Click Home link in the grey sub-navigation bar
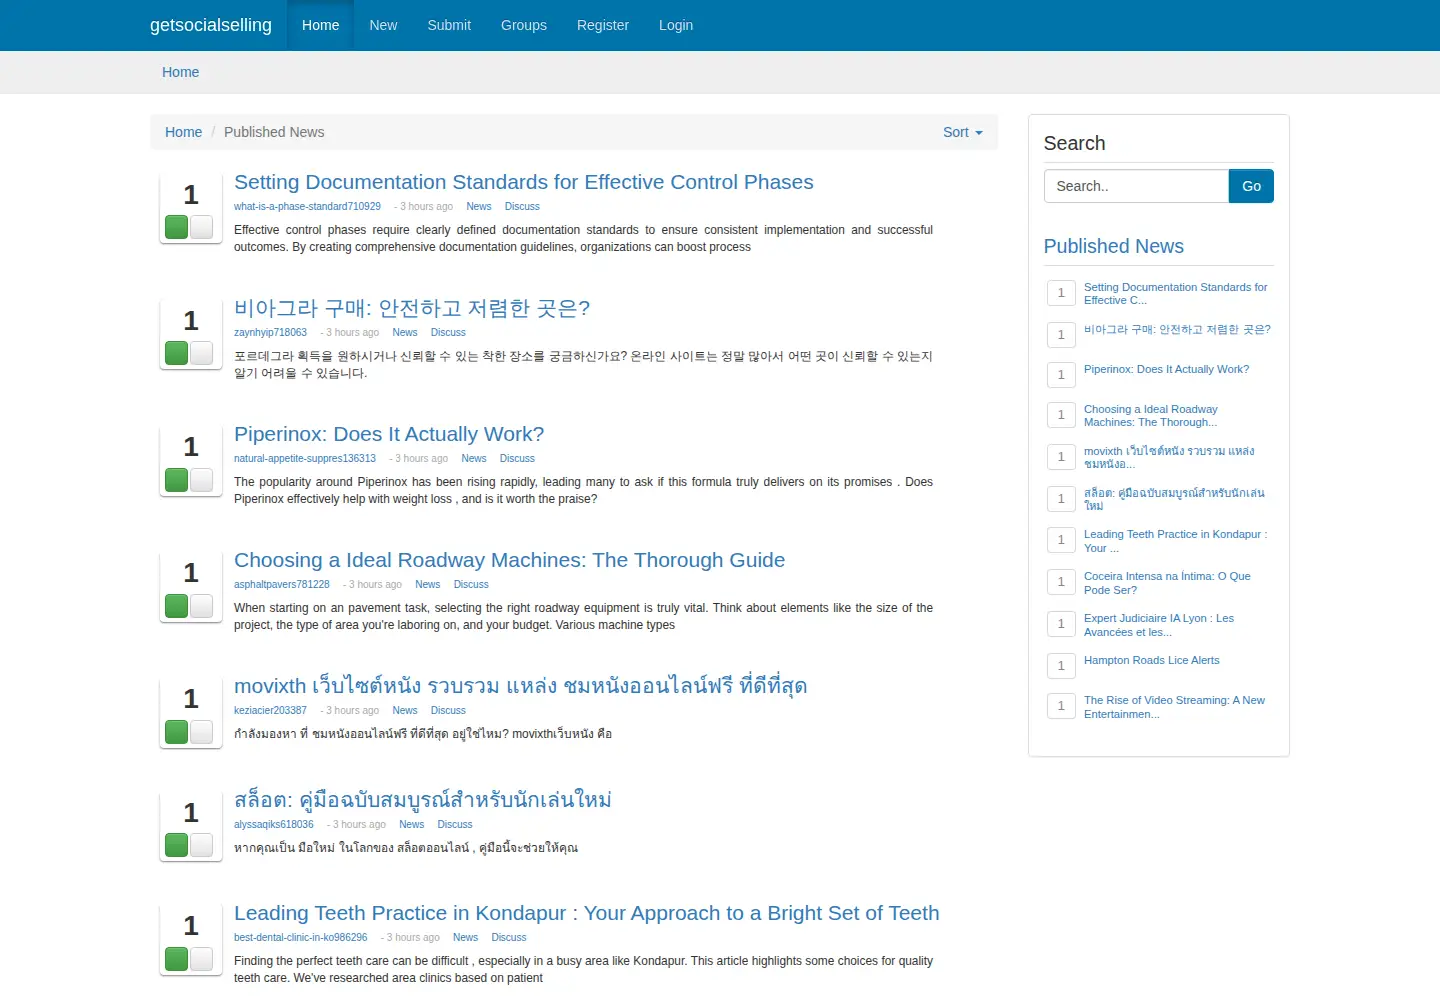Viewport: 1440px width, 1000px height. [x=181, y=72]
